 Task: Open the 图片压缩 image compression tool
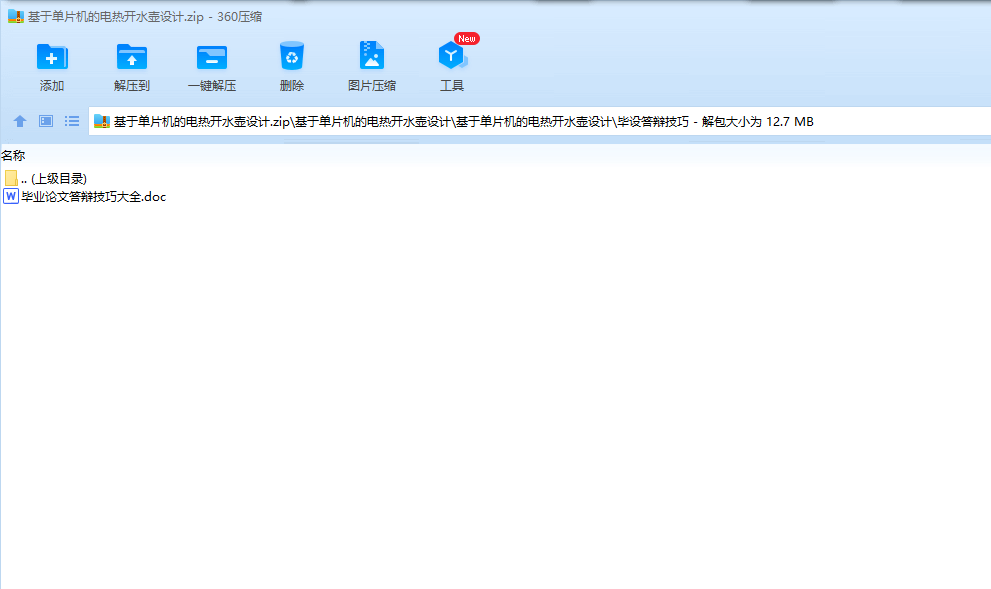click(x=372, y=66)
